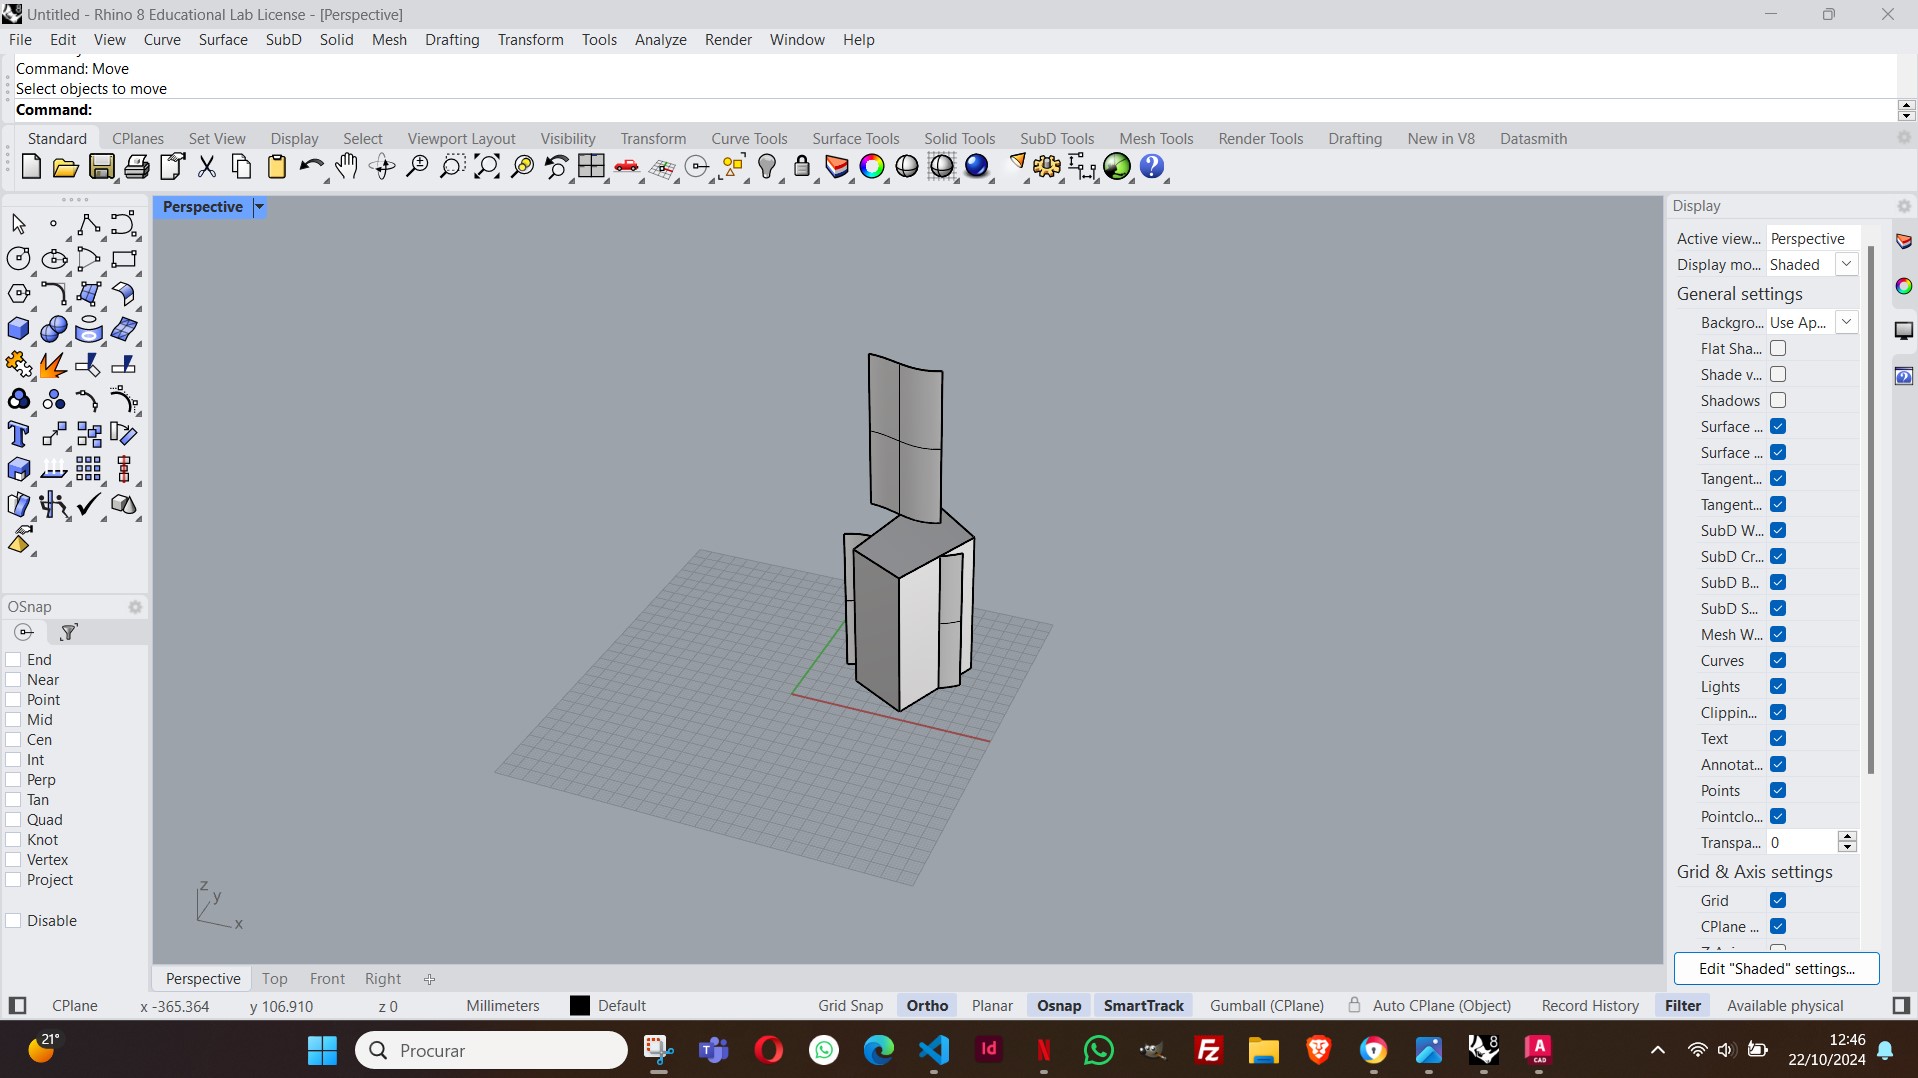Screen dimensions: 1918x1078
Task: Click the Paste clipboard icon
Action: [x=277, y=167]
